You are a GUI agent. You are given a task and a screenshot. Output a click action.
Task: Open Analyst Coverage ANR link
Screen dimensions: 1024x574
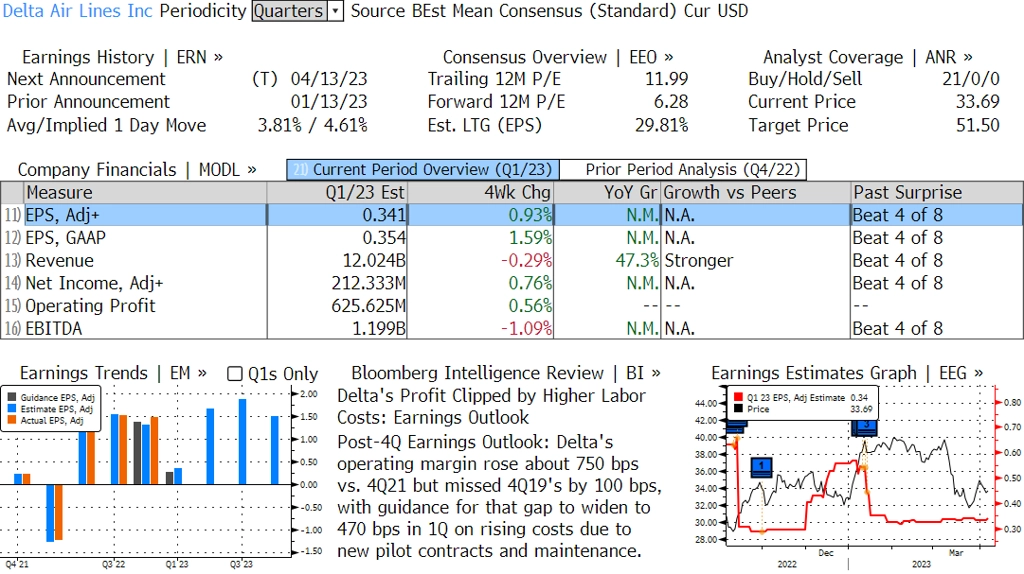pyautogui.click(x=867, y=57)
